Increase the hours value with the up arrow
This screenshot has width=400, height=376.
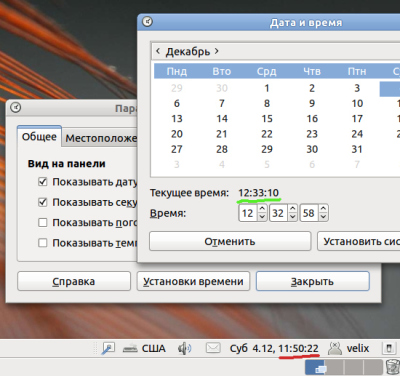pyautogui.click(x=262, y=209)
